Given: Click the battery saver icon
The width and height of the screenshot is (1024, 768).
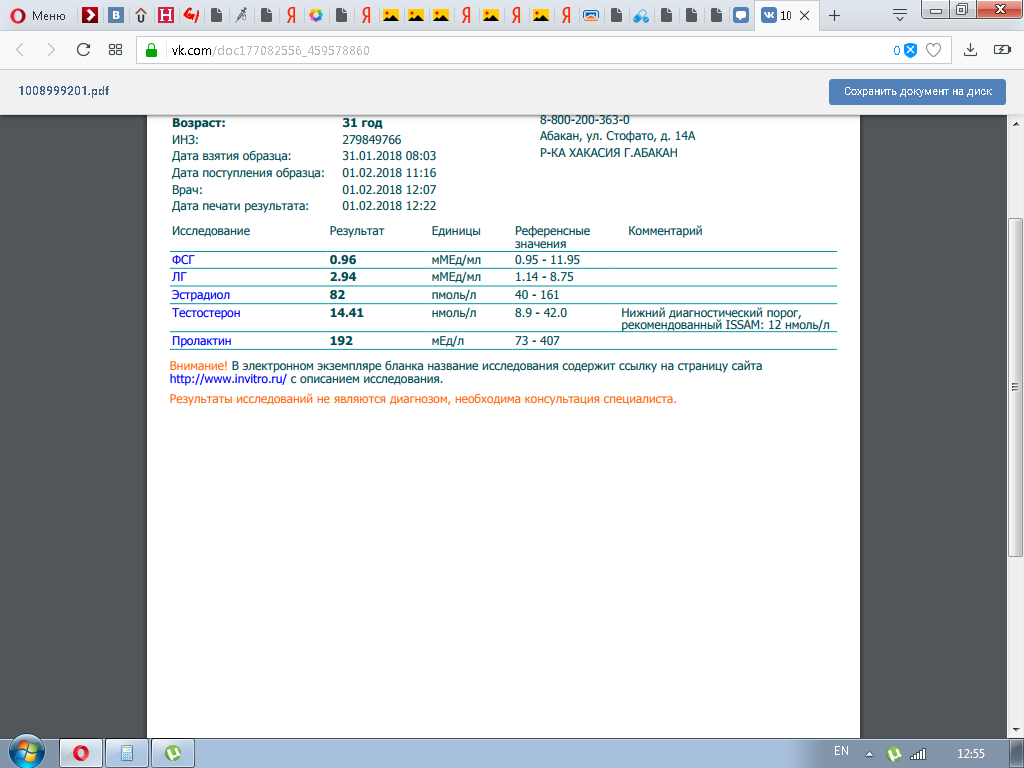Looking at the screenshot, I should pos(1001,50).
